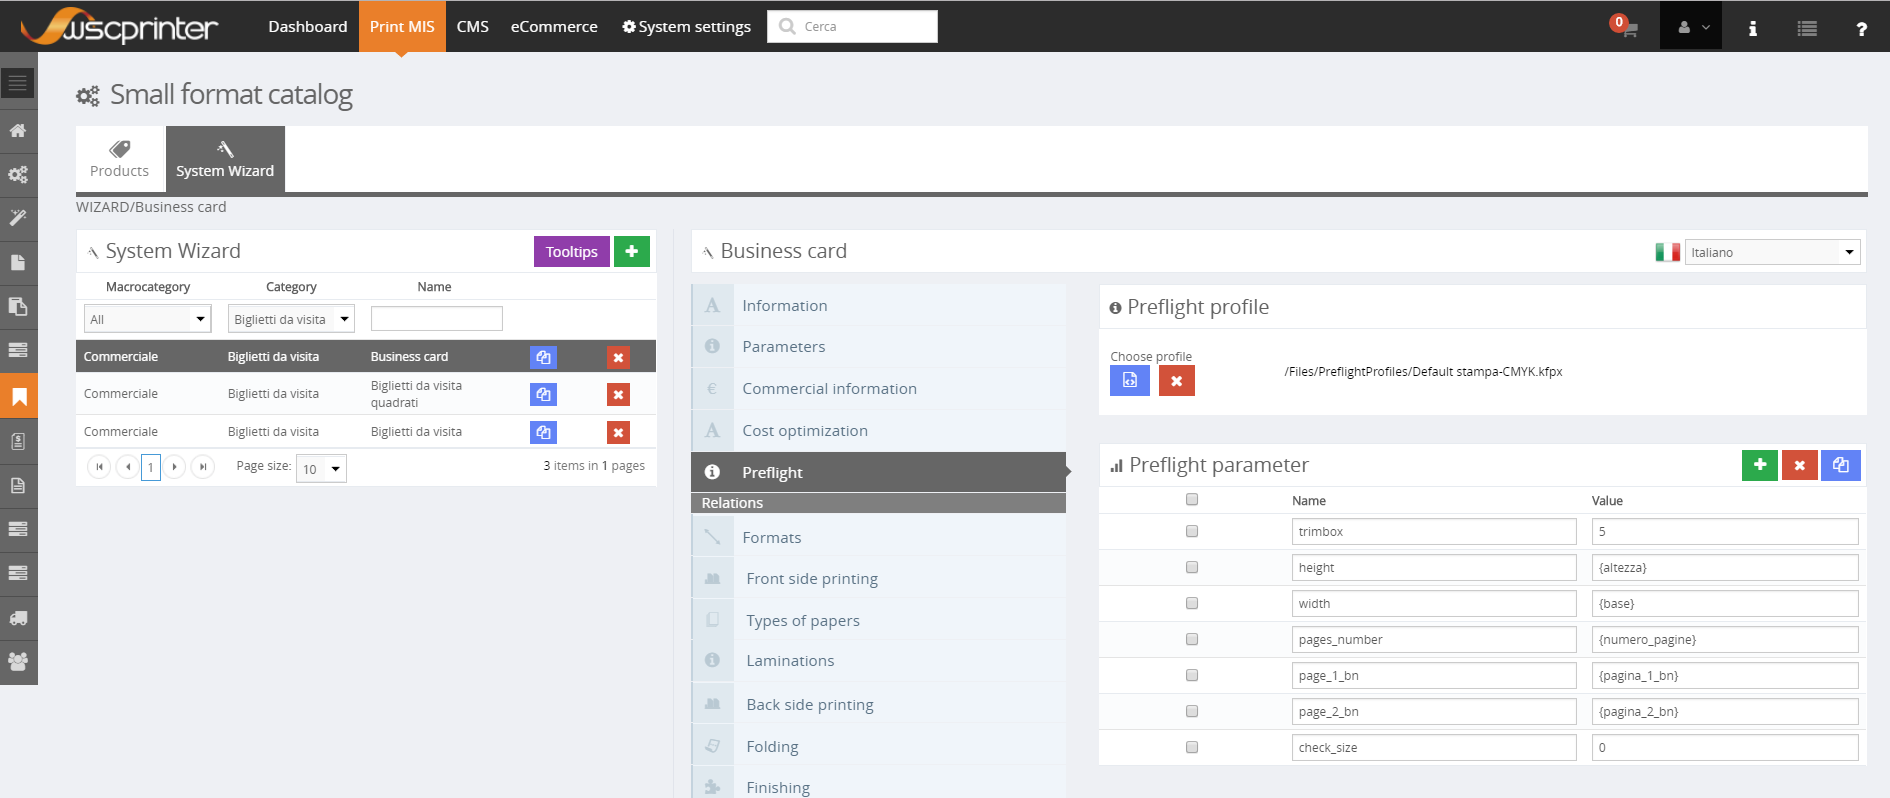Tick the pages_number parameter checkbox
This screenshot has height=798, width=1890.
coord(1192,639)
